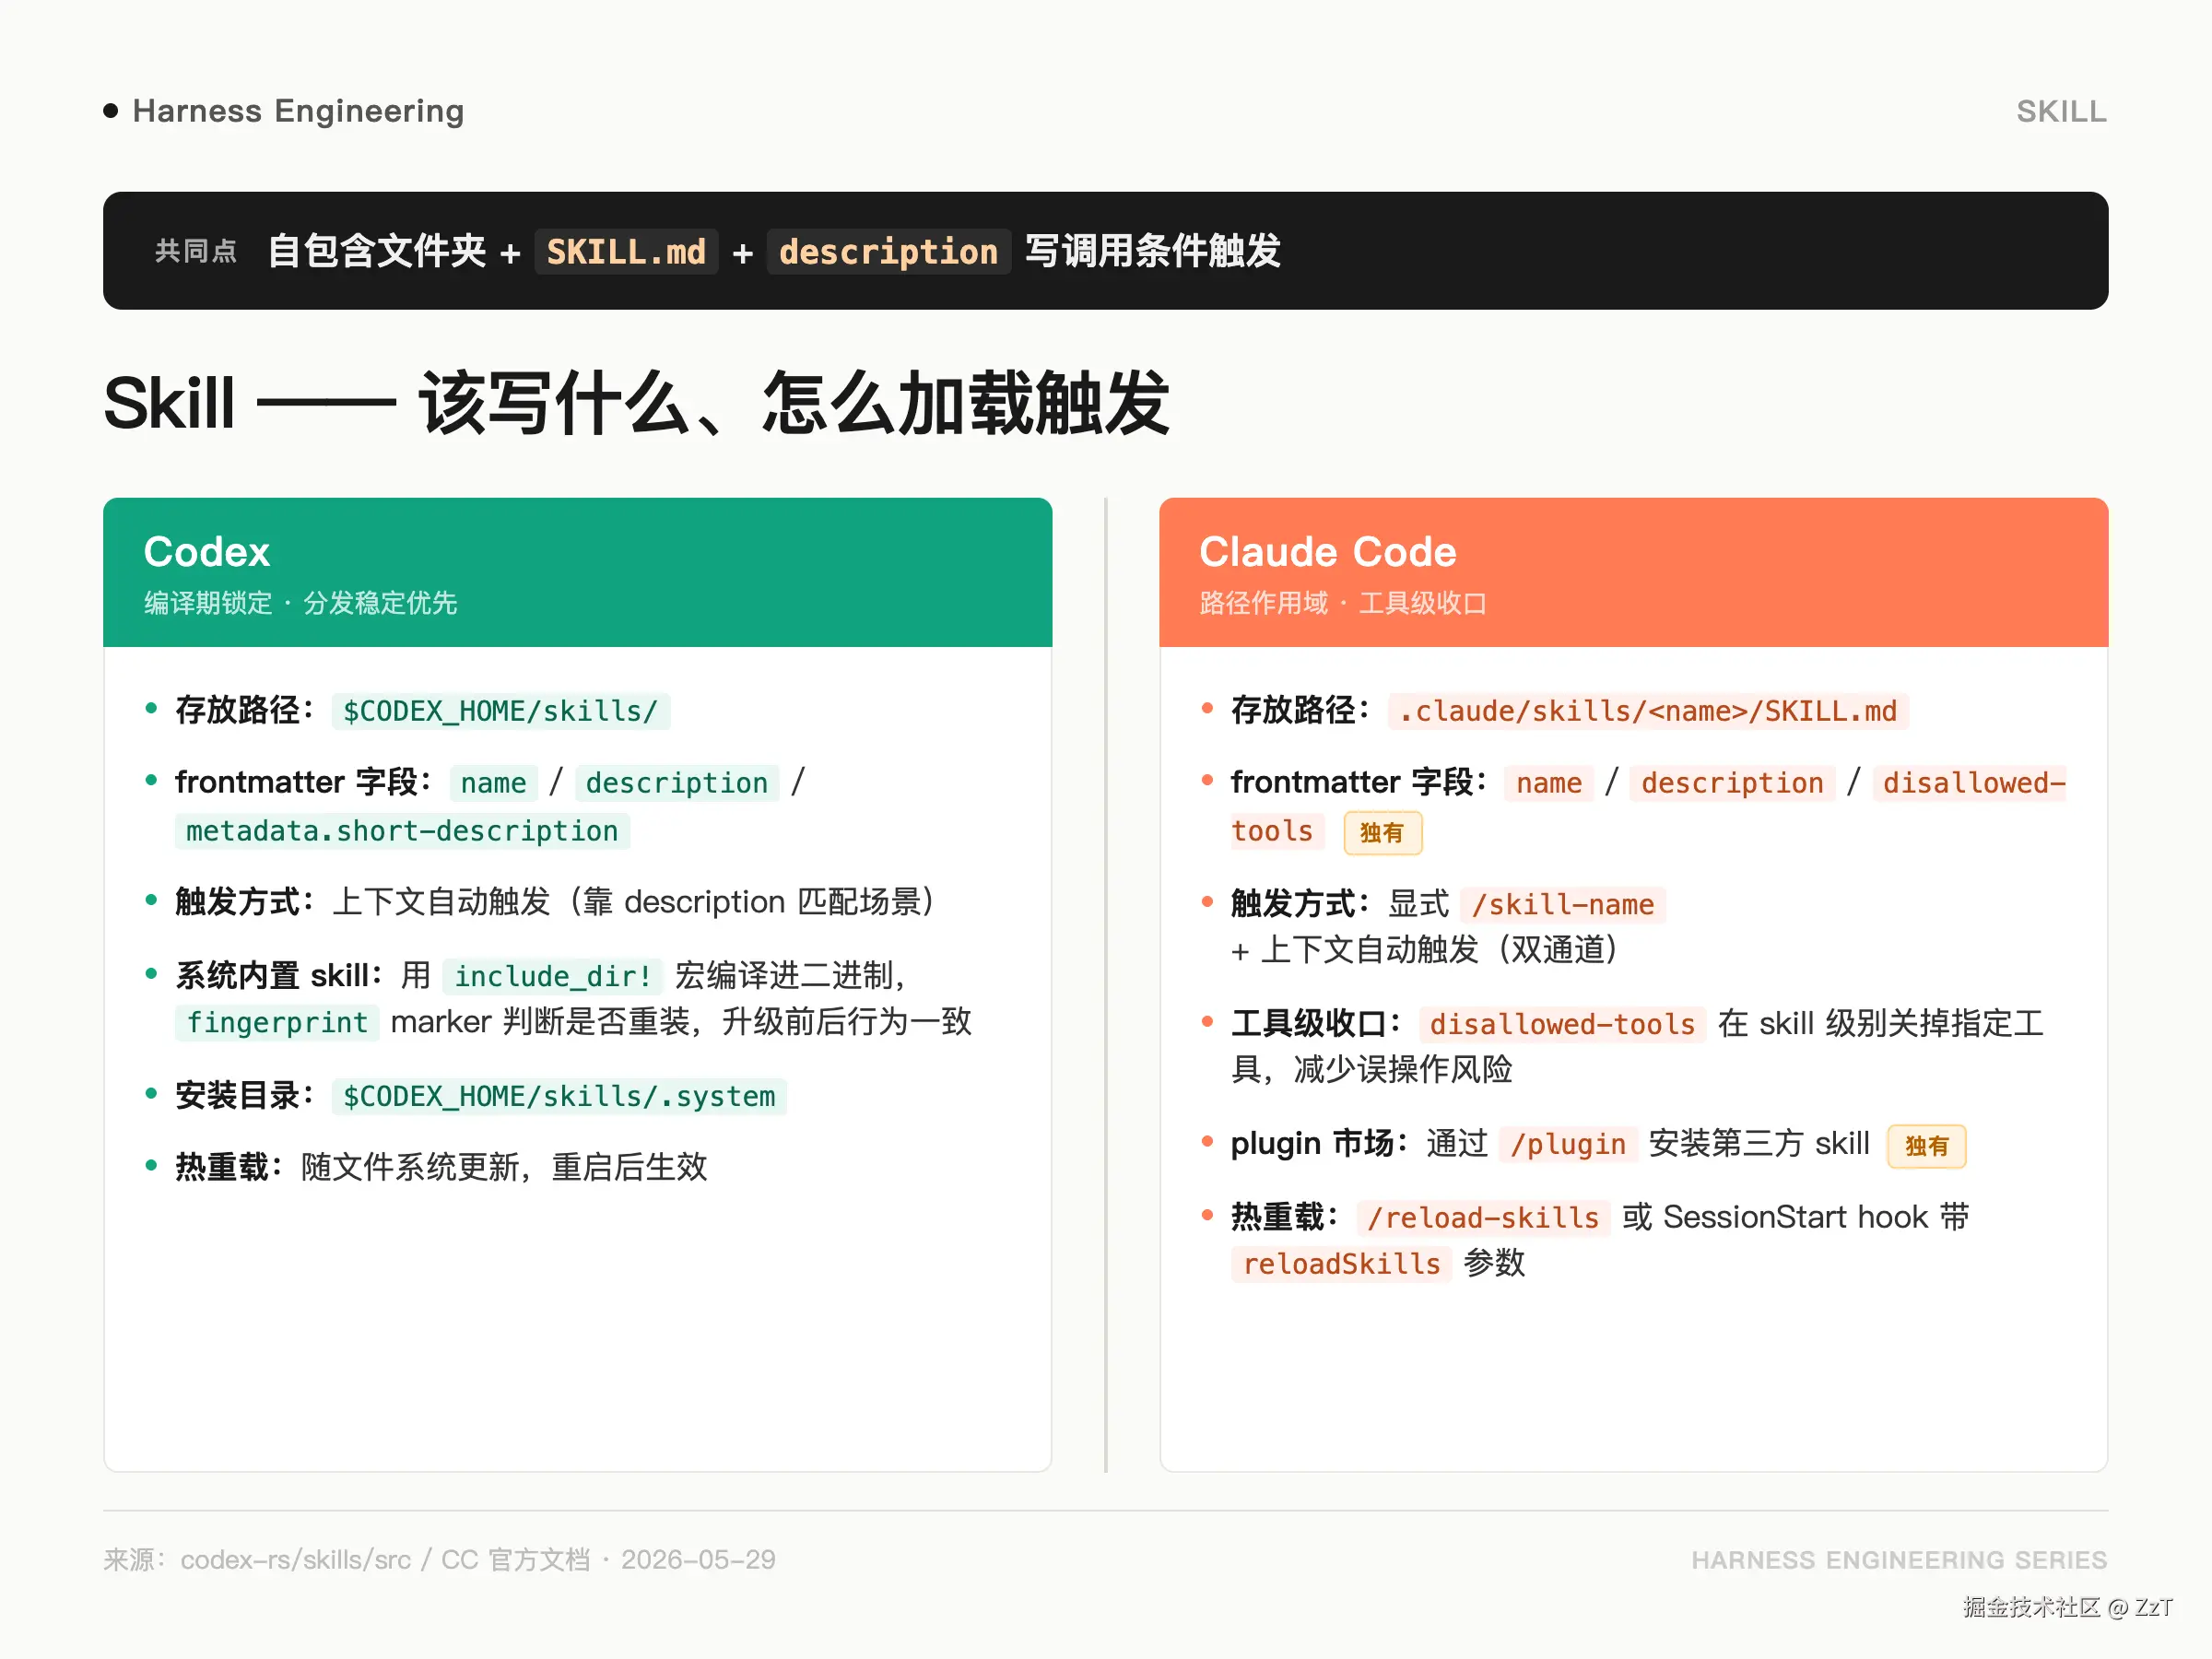Click the slide title 'Skill —— 该写什么、怎么加载触发'
Viewport: 2212px width, 1659px height.
[x=637, y=403]
